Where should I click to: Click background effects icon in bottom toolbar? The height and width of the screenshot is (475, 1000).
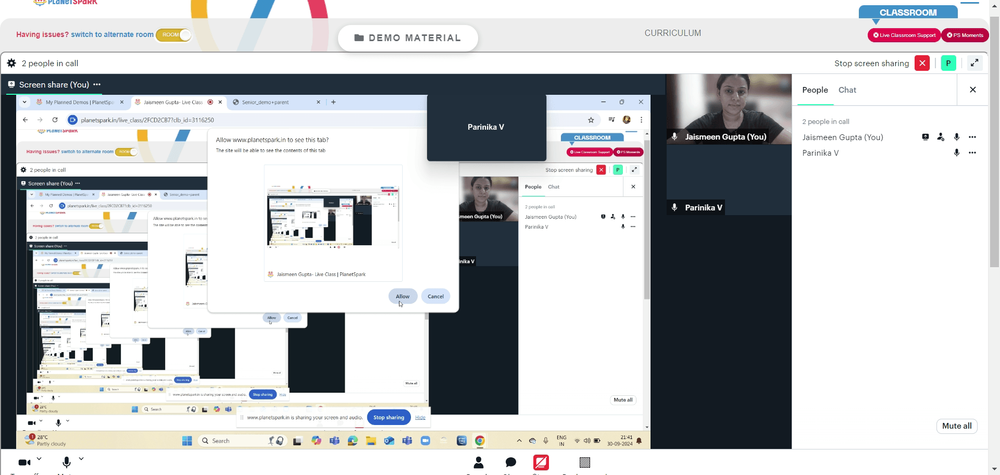click(x=585, y=462)
